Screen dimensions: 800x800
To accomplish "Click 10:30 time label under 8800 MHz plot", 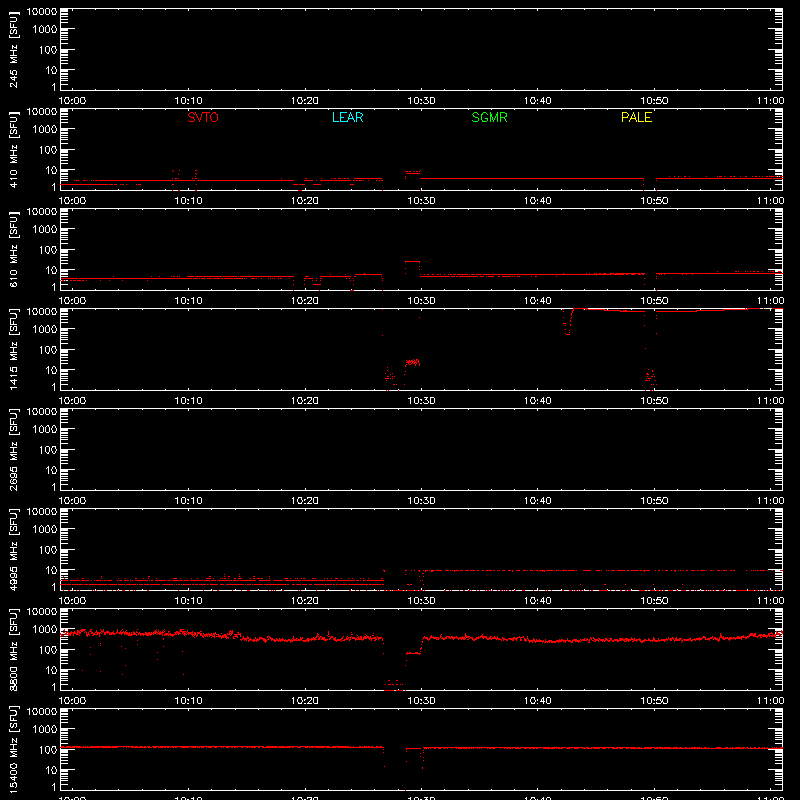I will pyautogui.click(x=421, y=701).
